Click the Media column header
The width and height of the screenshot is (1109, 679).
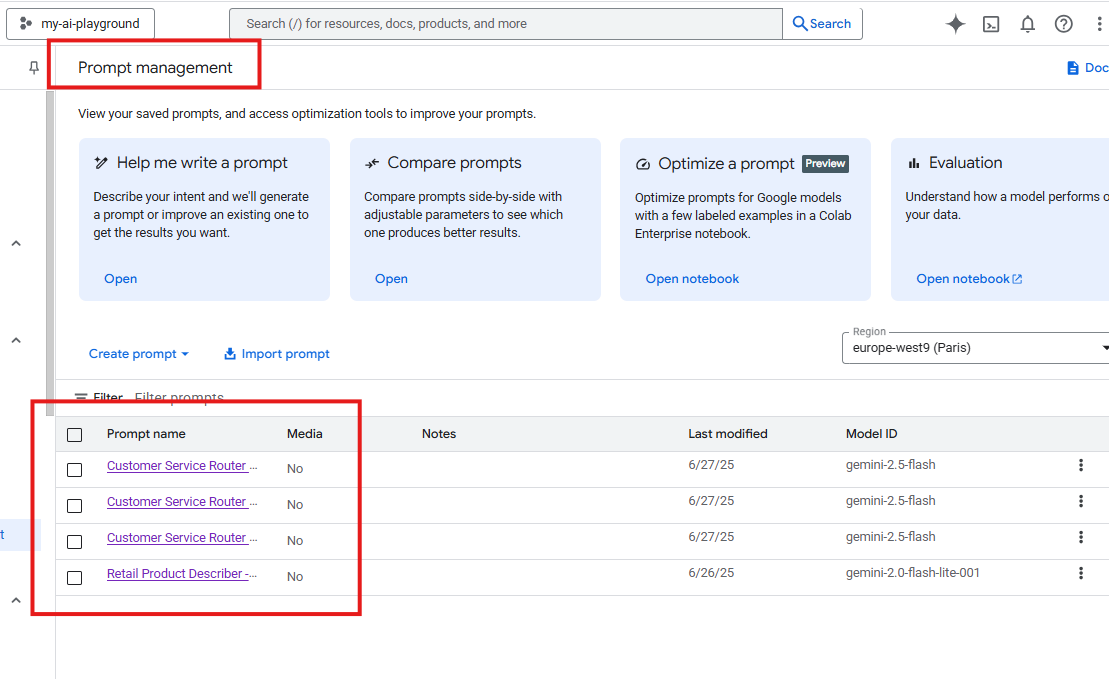point(304,434)
